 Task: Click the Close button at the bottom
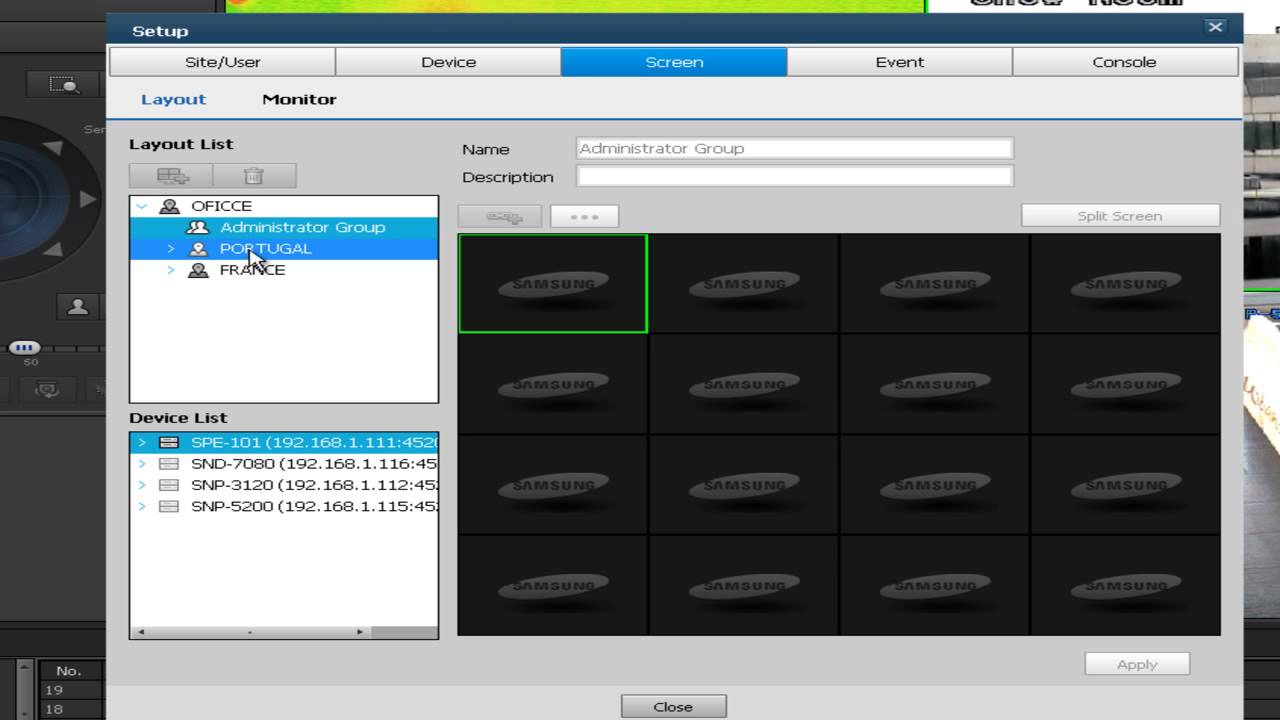[x=673, y=706]
